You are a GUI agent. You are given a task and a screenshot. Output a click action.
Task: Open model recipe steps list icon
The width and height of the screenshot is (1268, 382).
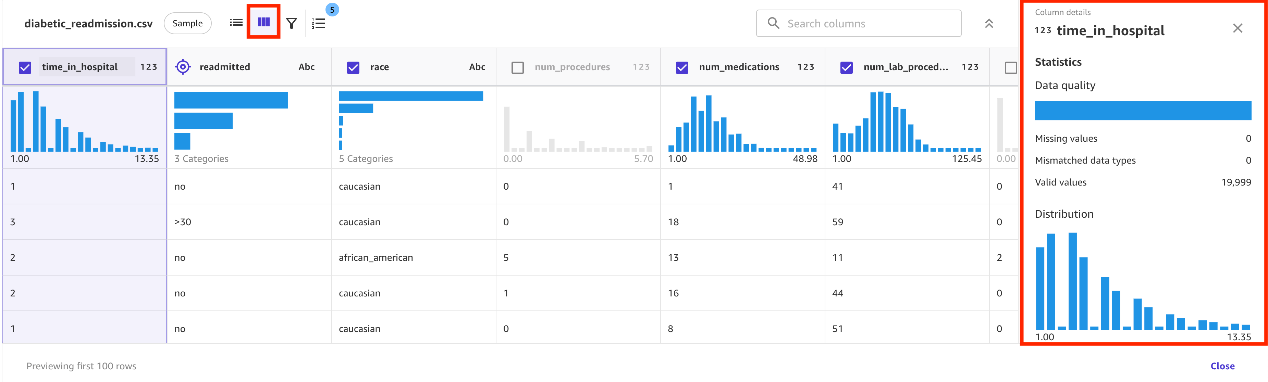319,23
